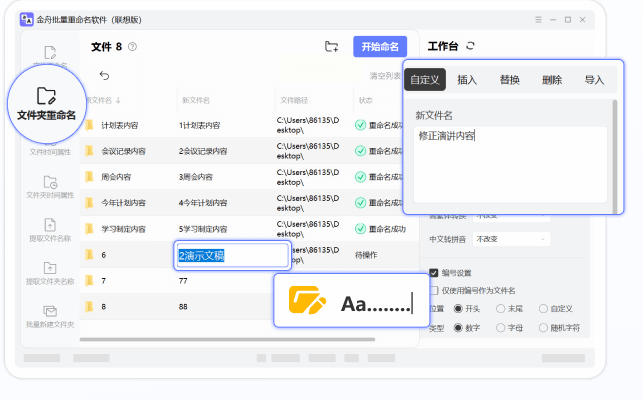Open the 中文转拼音 dropdown
The width and height of the screenshot is (643, 400).
[x=511, y=239]
